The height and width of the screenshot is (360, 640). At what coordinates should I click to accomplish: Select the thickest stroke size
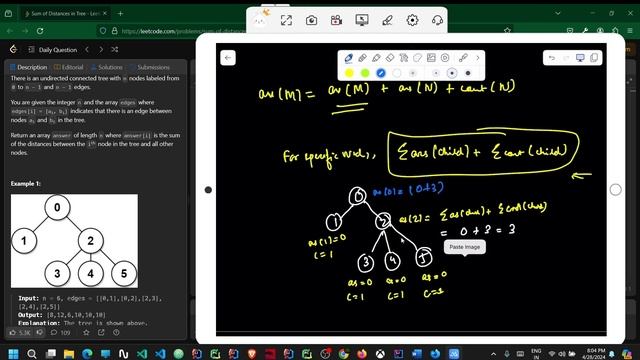coord(468,73)
